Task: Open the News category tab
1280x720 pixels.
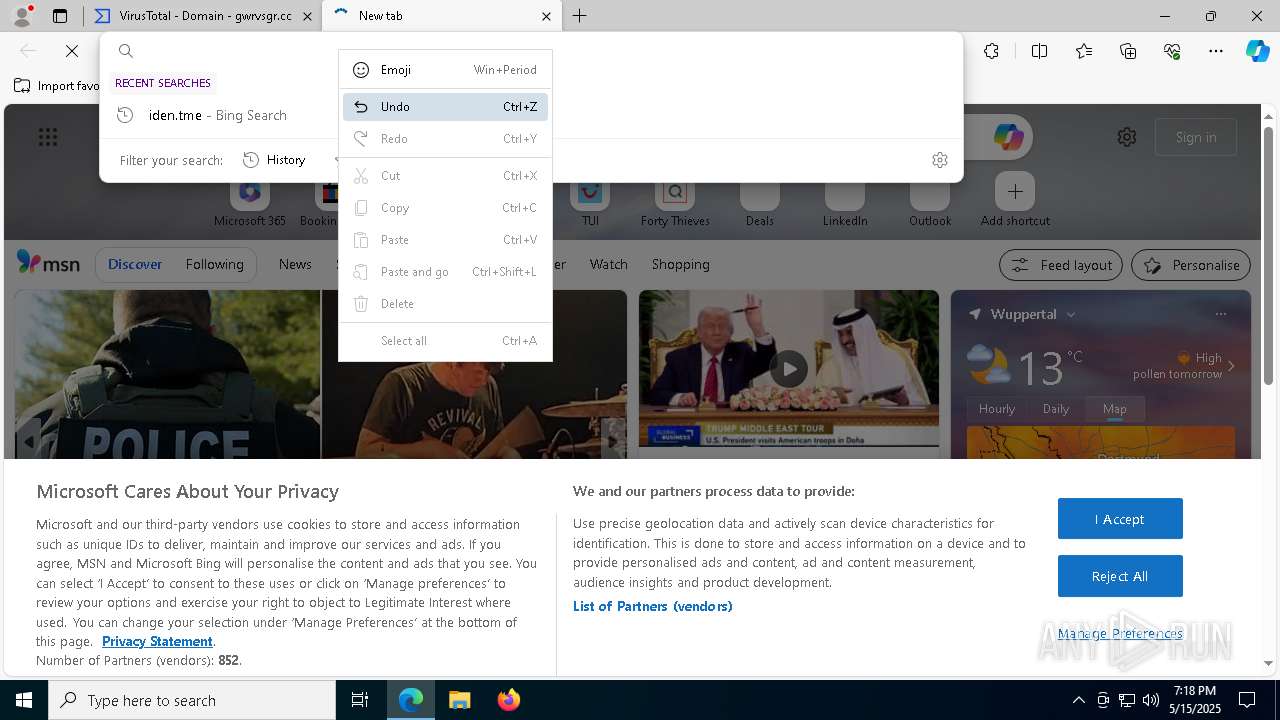Action: point(295,264)
